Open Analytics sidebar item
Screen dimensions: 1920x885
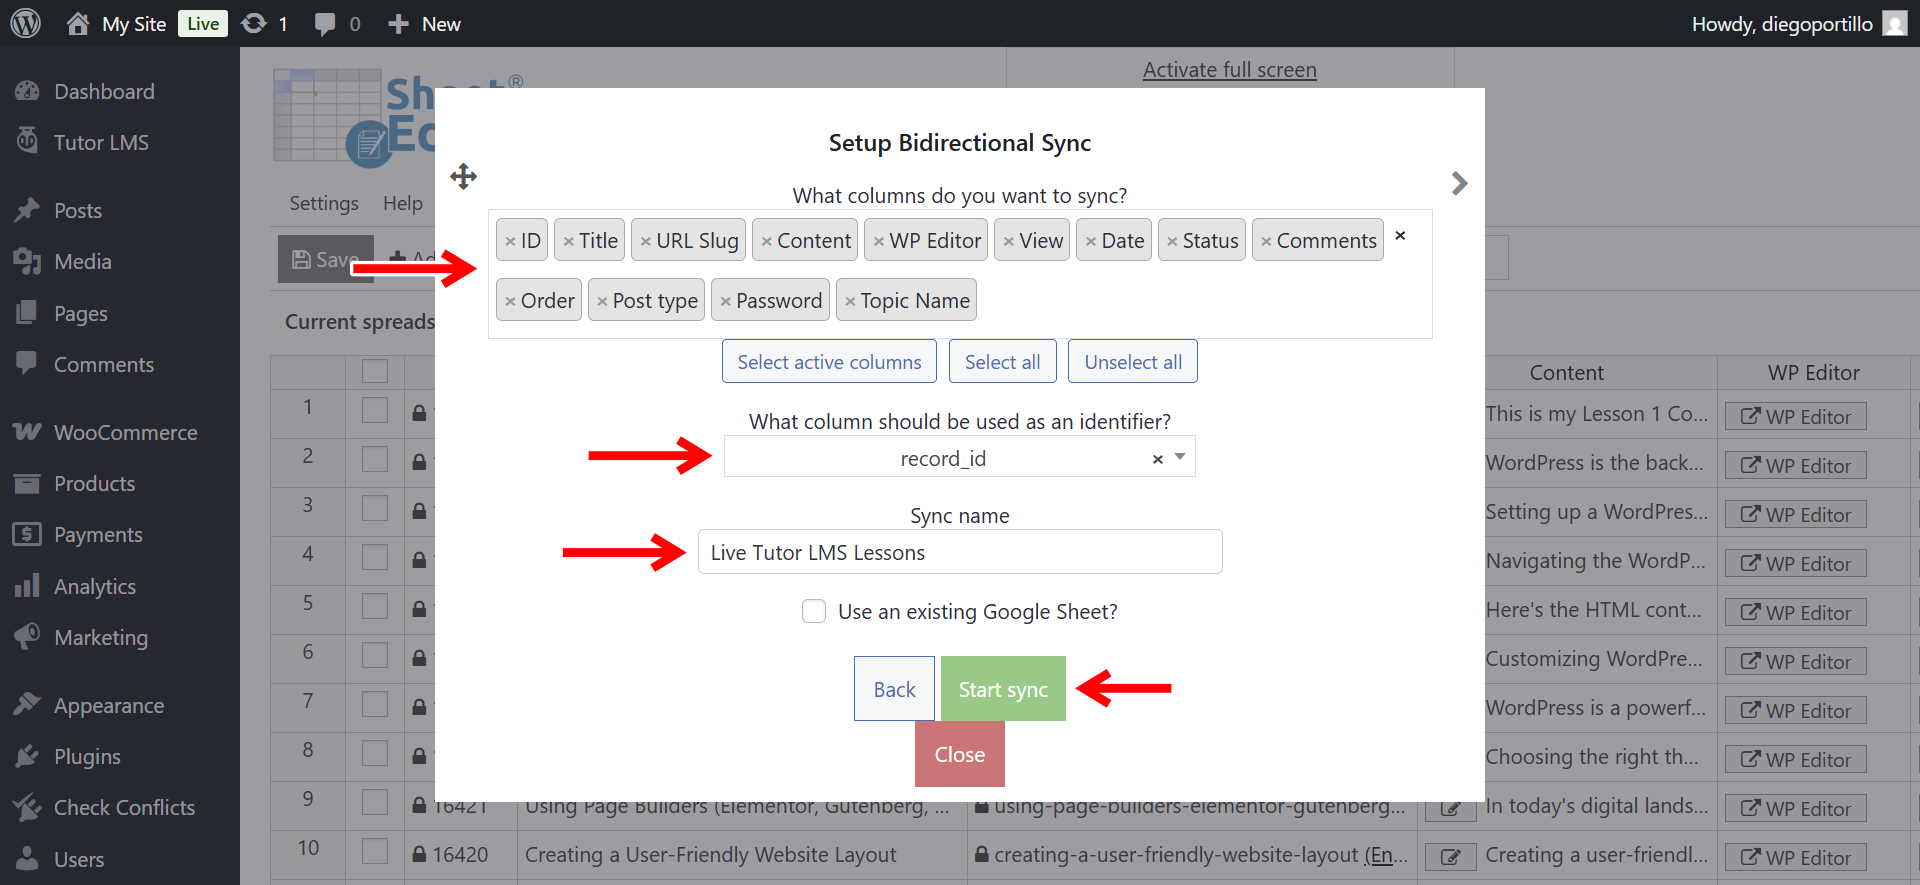(x=95, y=586)
